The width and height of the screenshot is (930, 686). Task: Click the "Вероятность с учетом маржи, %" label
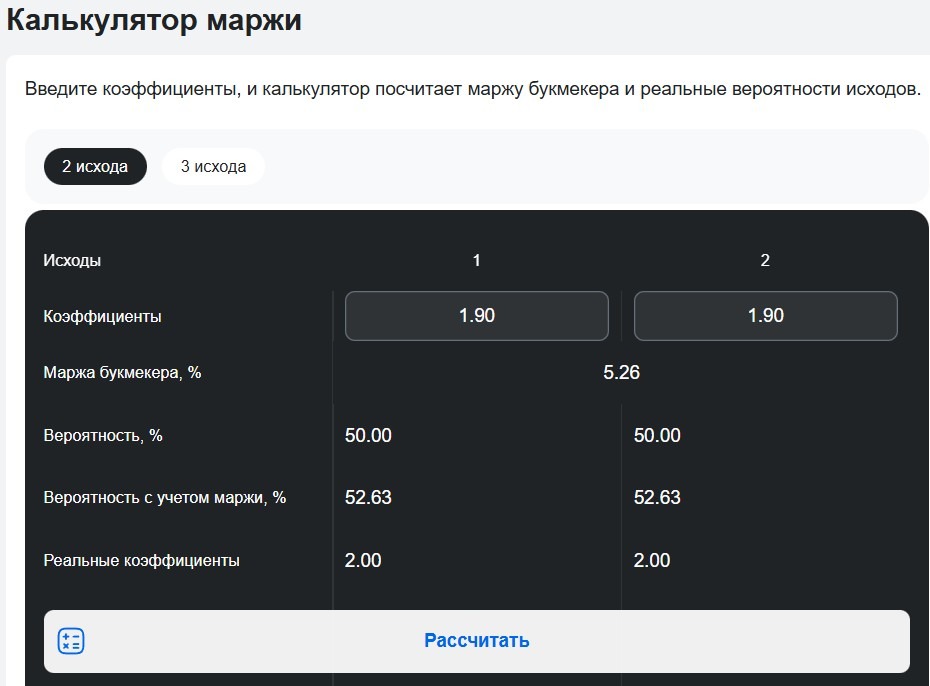click(165, 498)
